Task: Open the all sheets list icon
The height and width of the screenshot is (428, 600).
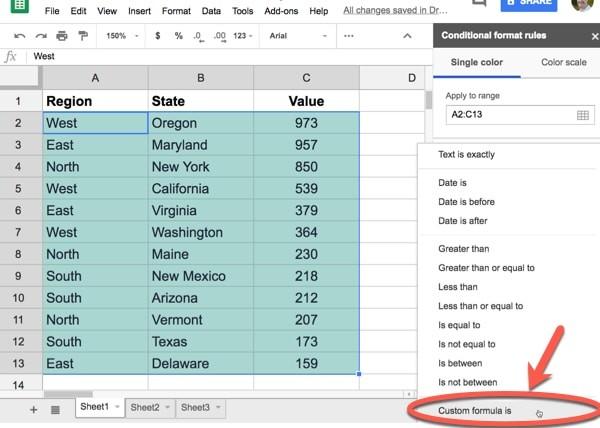Action: point(55,410)
